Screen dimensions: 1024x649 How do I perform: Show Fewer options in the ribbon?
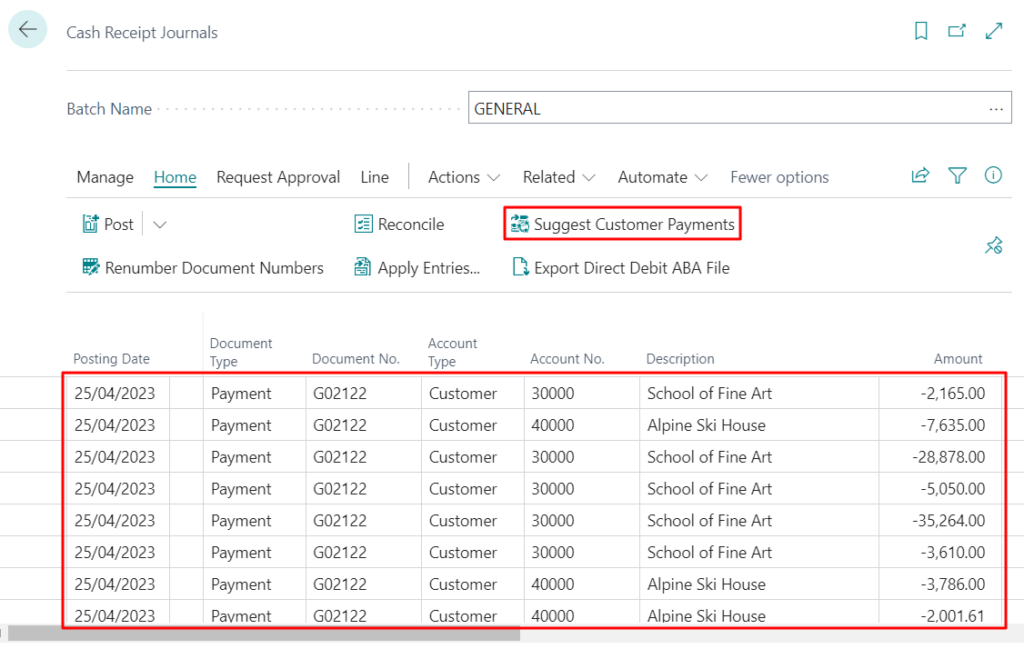779,176
